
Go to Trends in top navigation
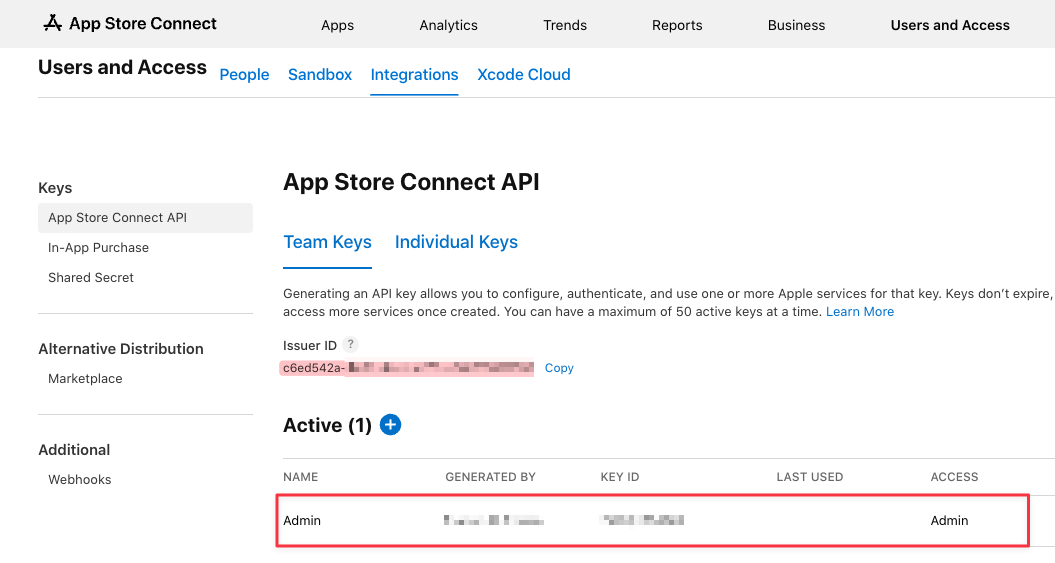pos(565,25)
